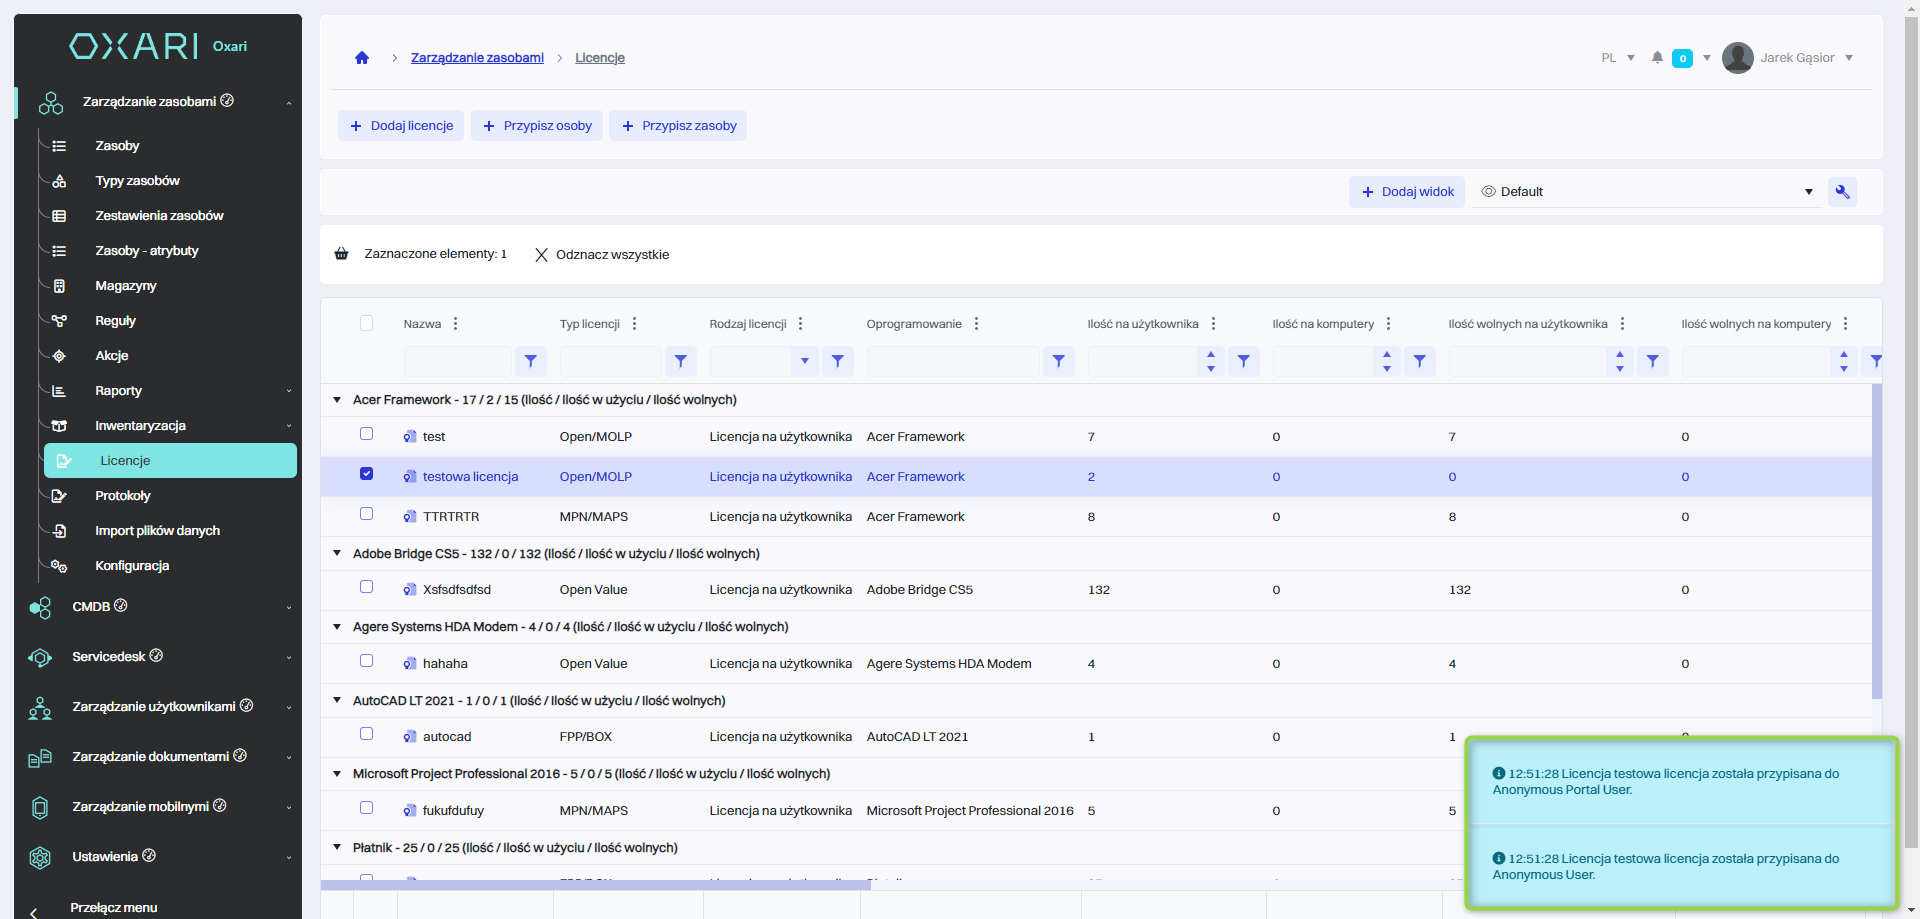Viewport: 1920px width, 919px height.
Task: Open the notifications bell icon
Action: tap(1657, 58)
